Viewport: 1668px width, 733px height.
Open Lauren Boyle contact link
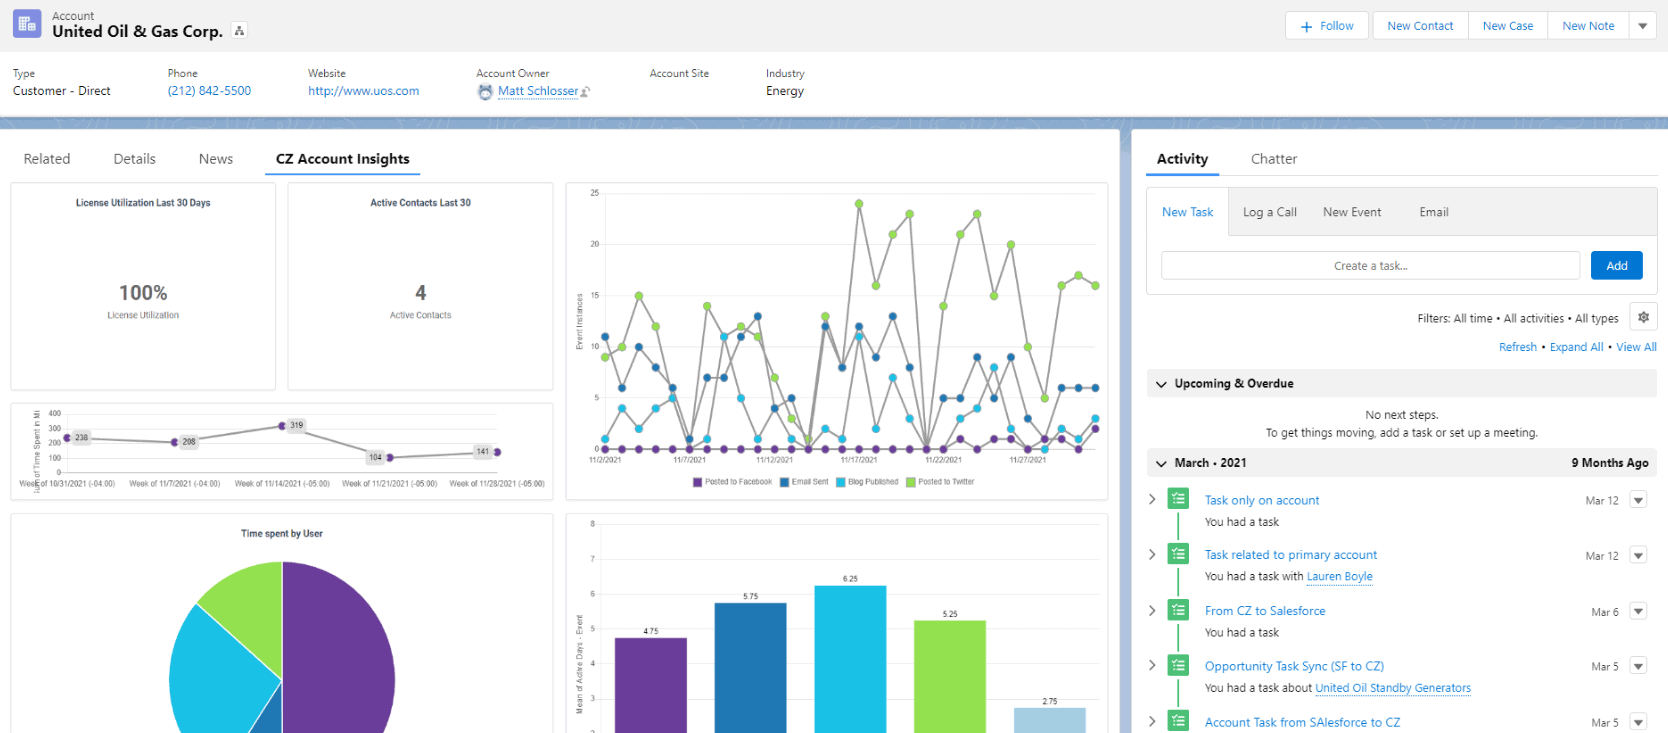1339,577
